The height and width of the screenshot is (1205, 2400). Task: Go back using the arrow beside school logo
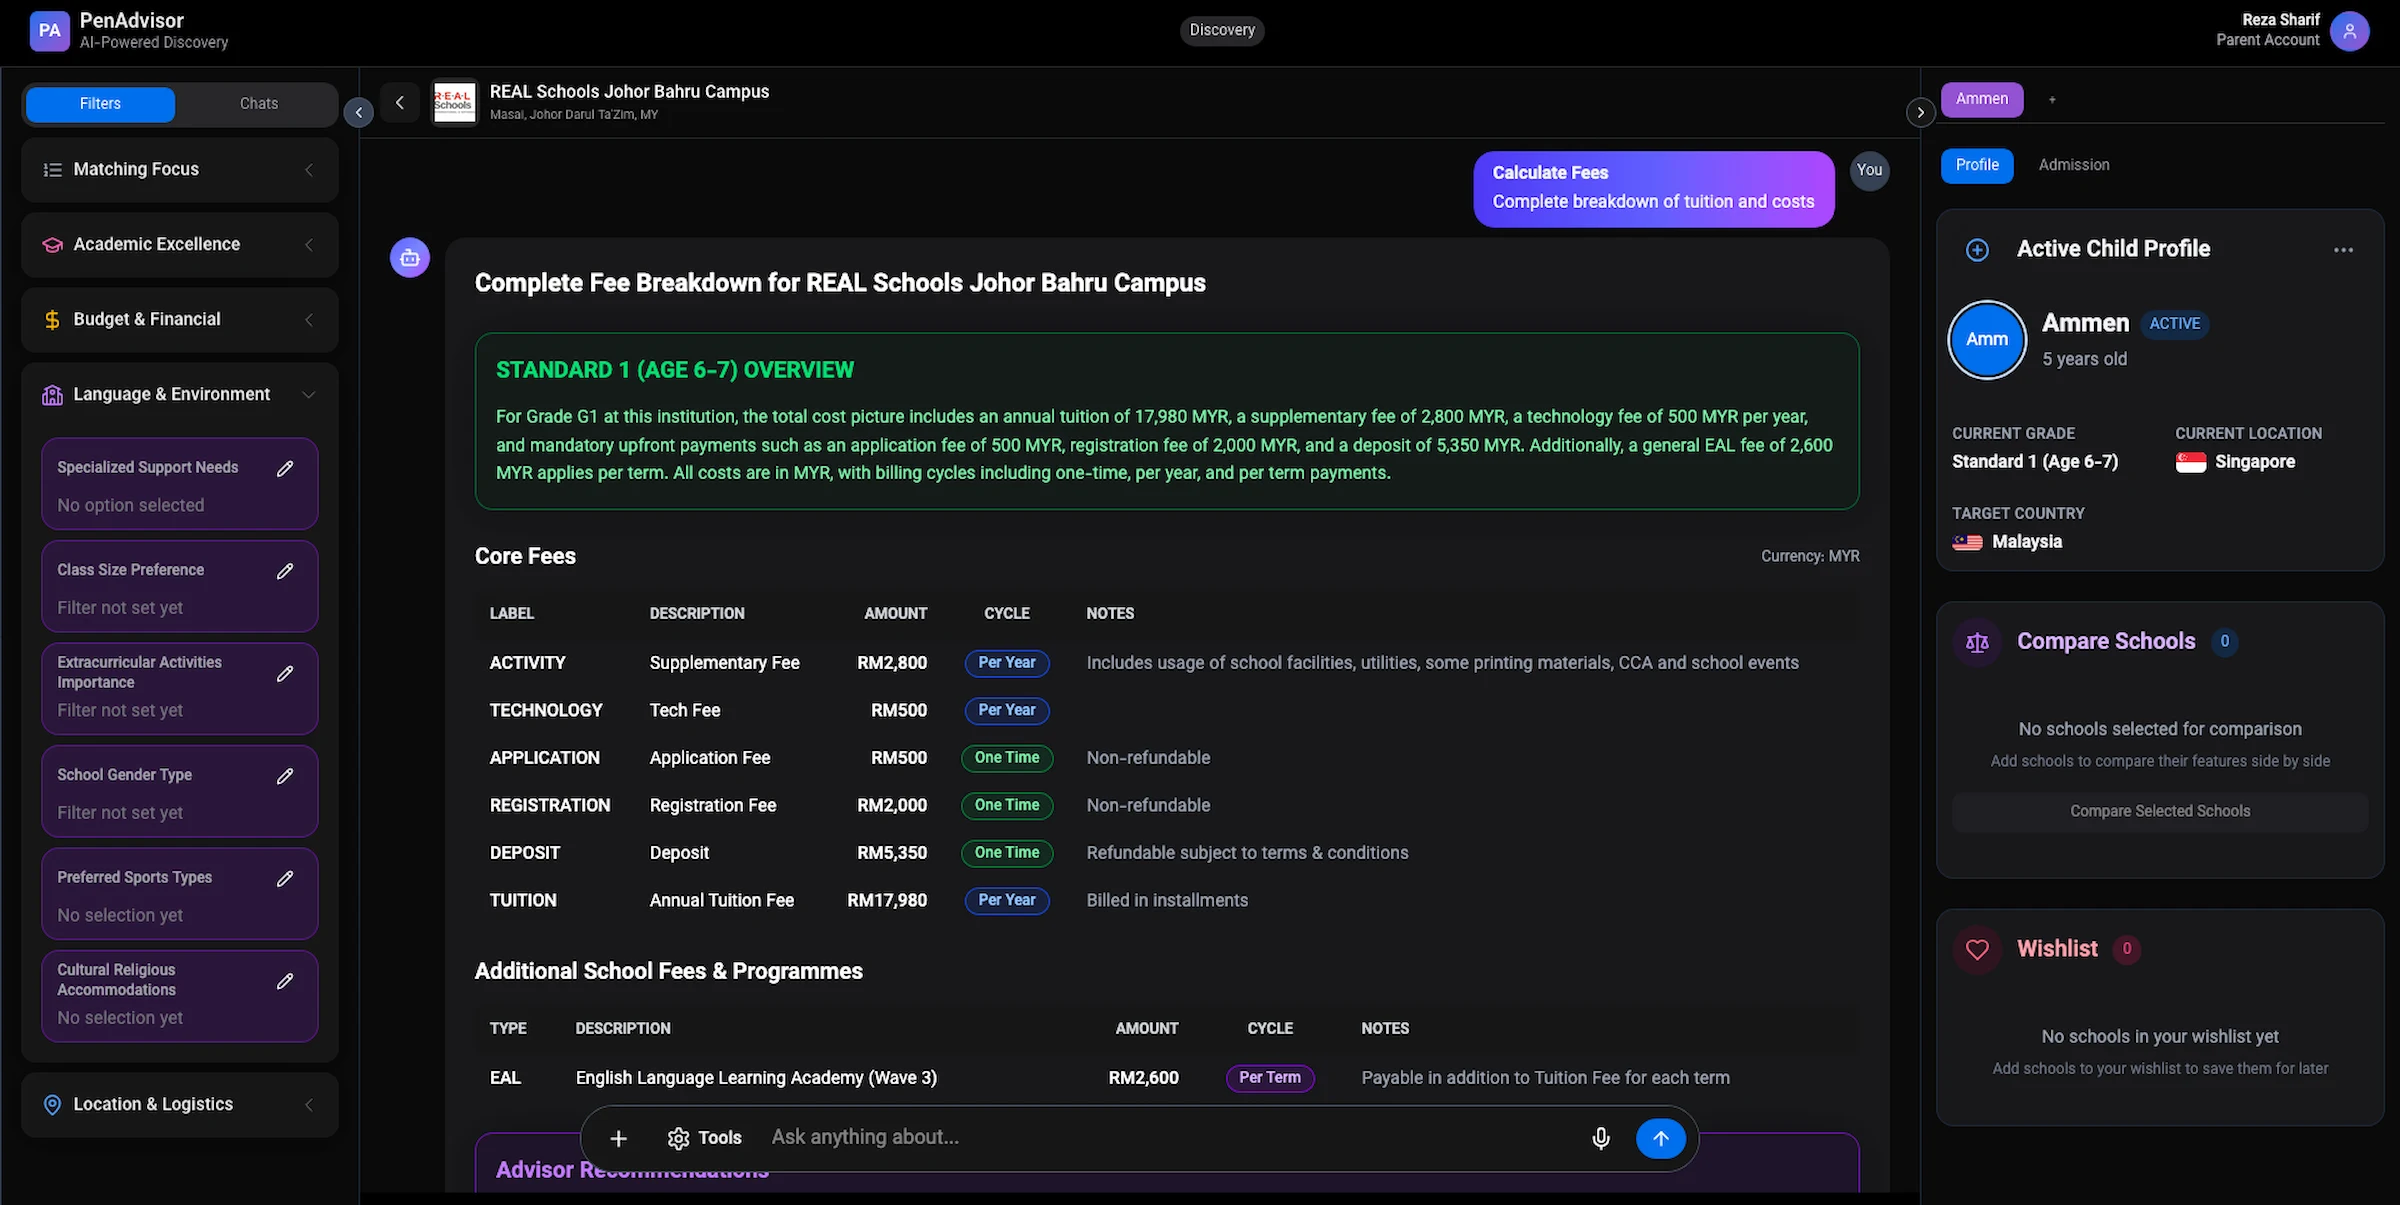pos(400,102)
